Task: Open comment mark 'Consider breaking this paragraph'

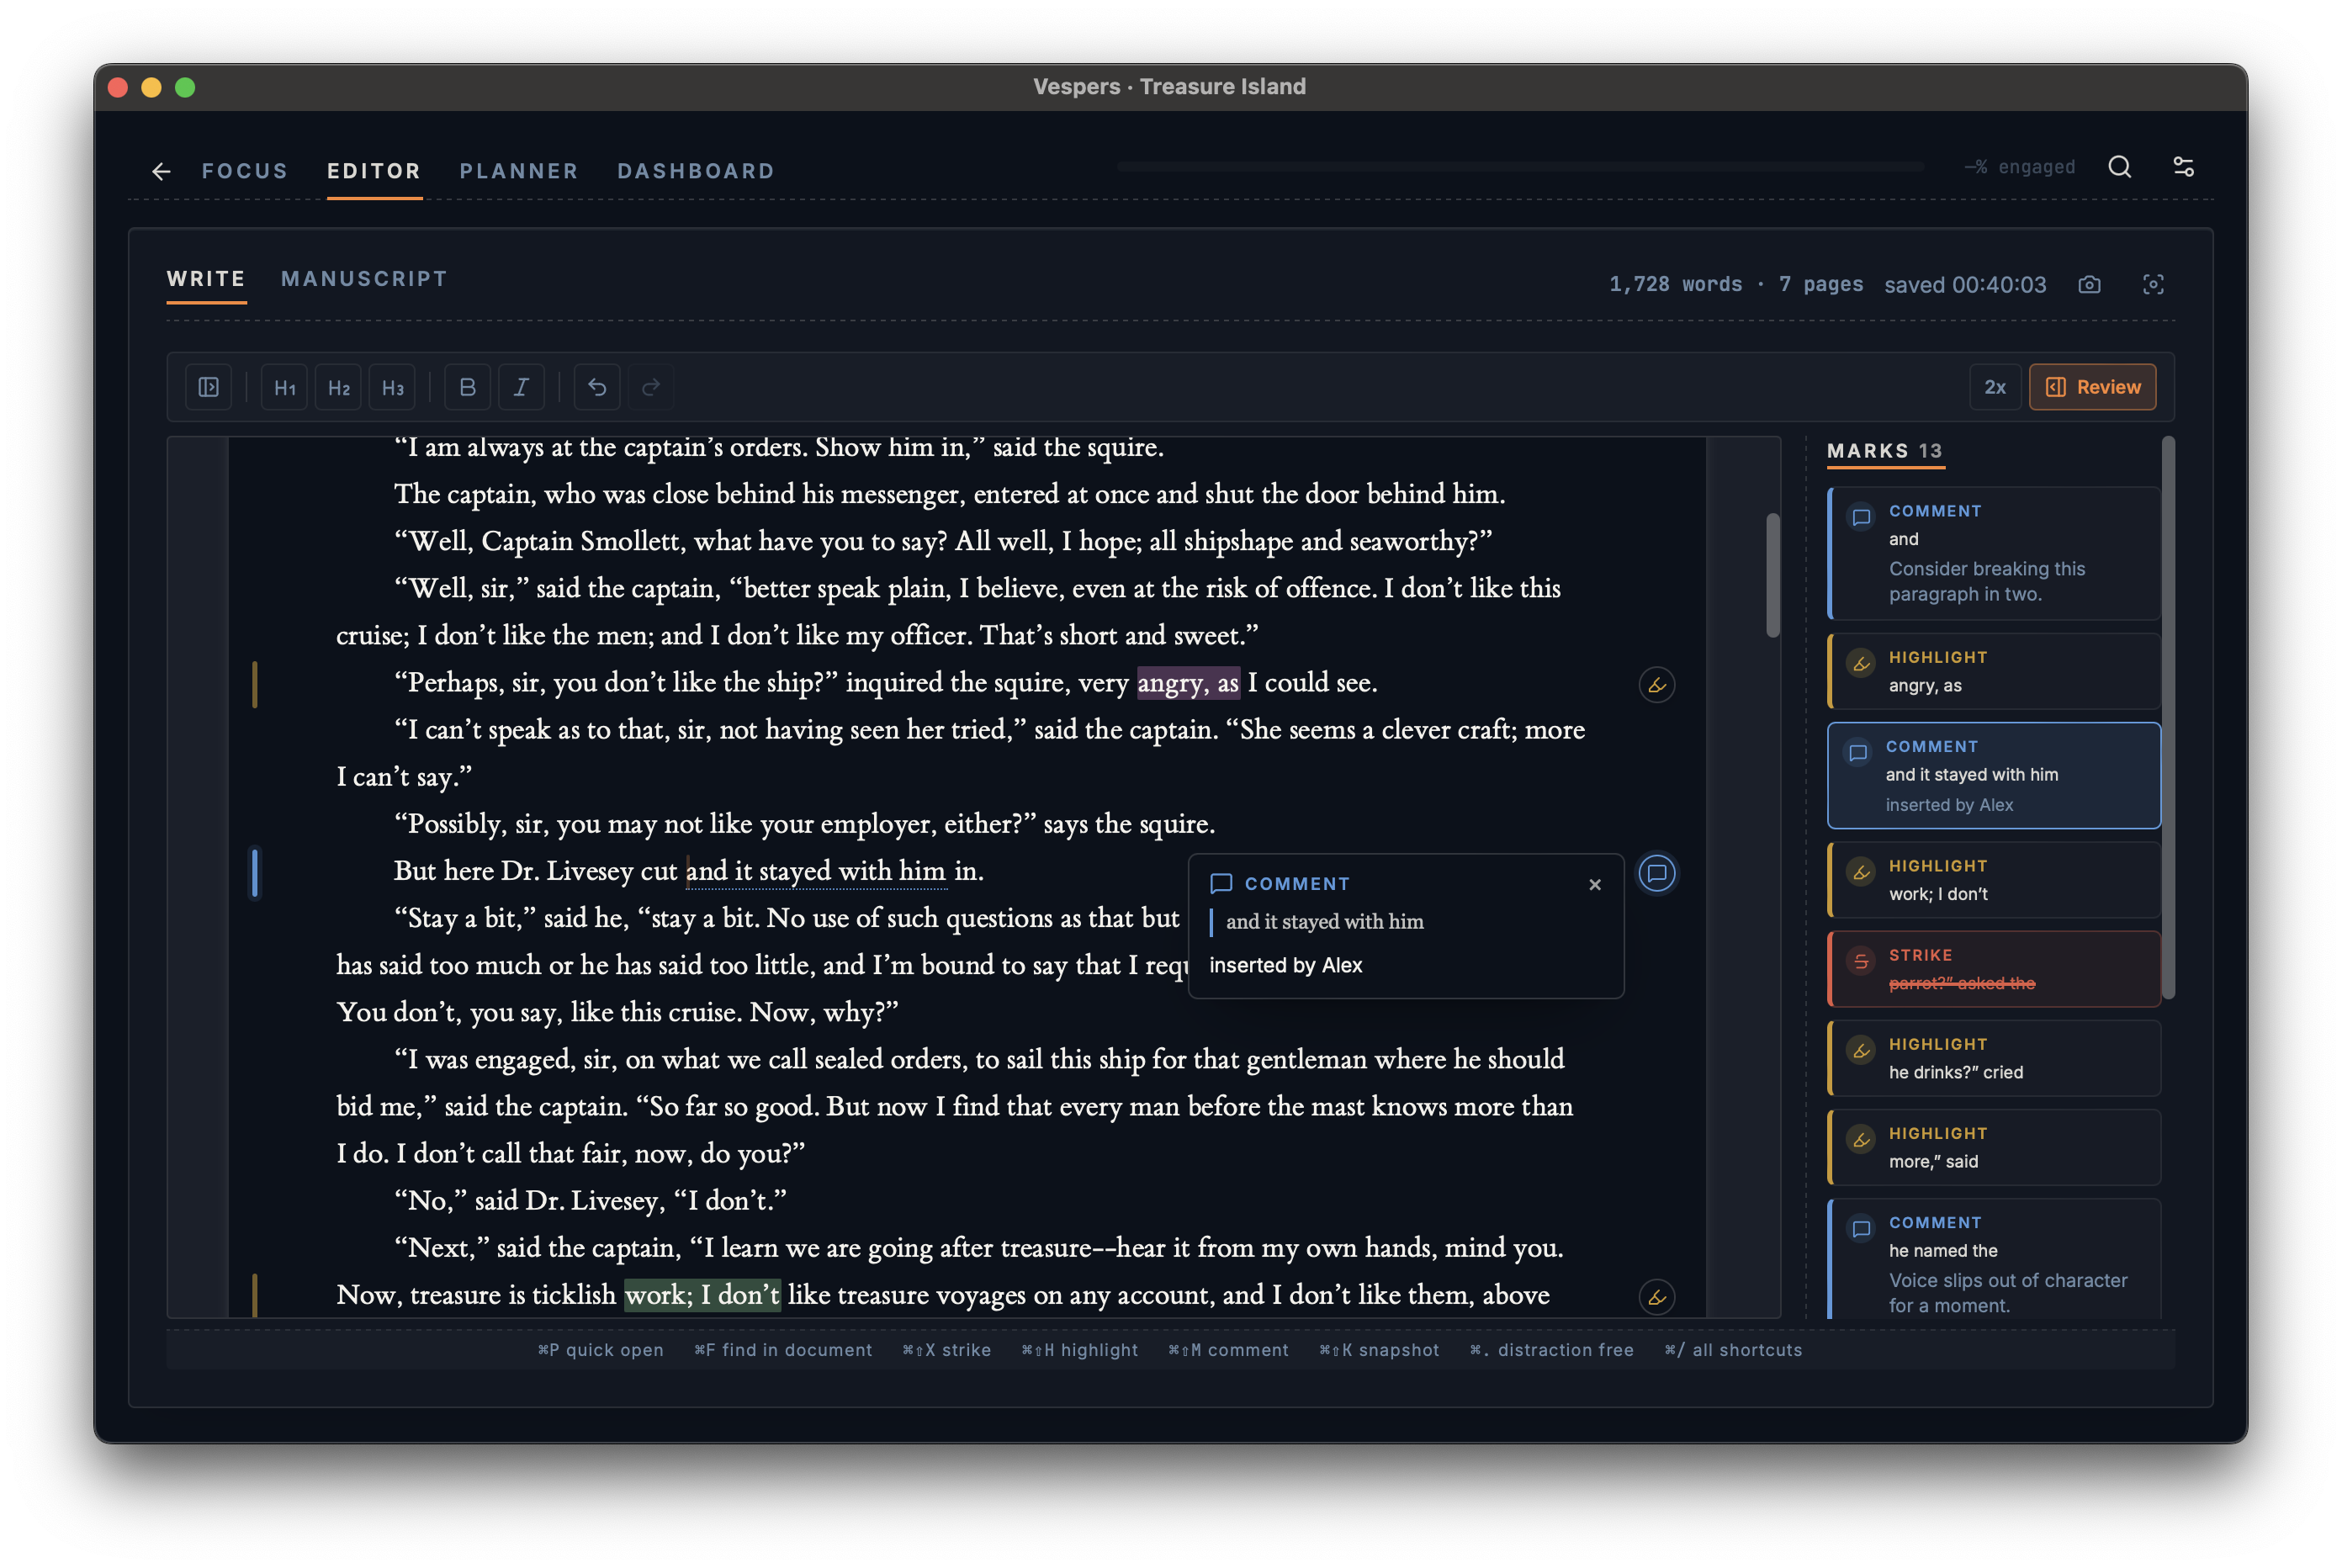Action: pos(1993,553)
